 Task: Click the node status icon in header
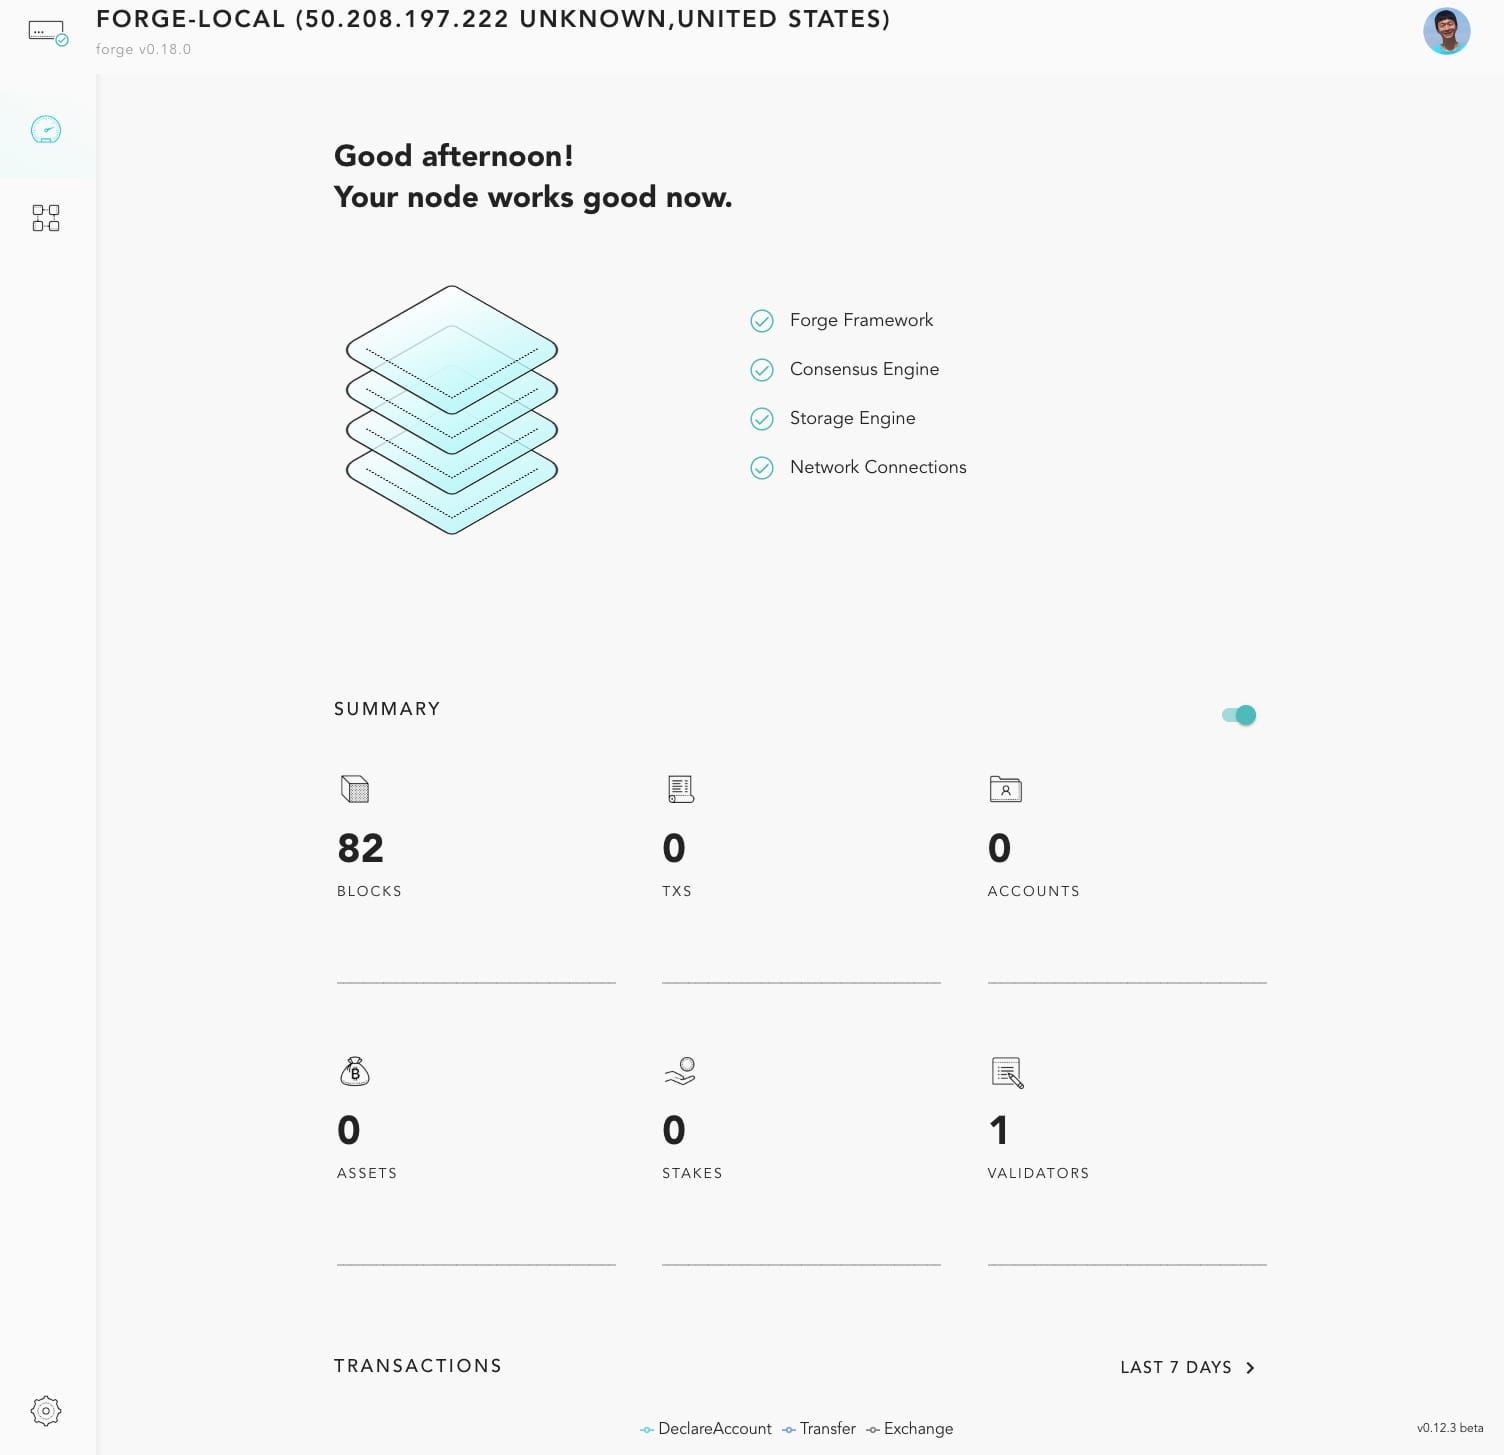48,33
